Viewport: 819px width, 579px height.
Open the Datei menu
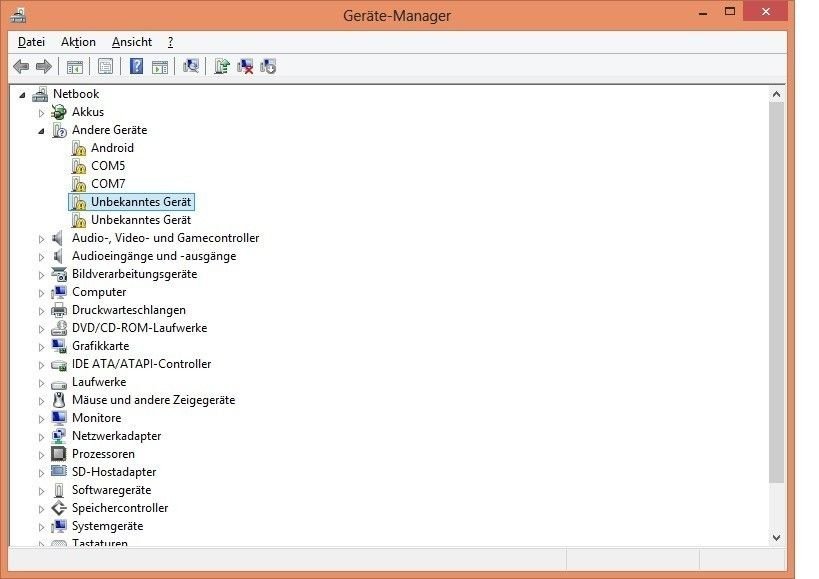click(31, 42)
